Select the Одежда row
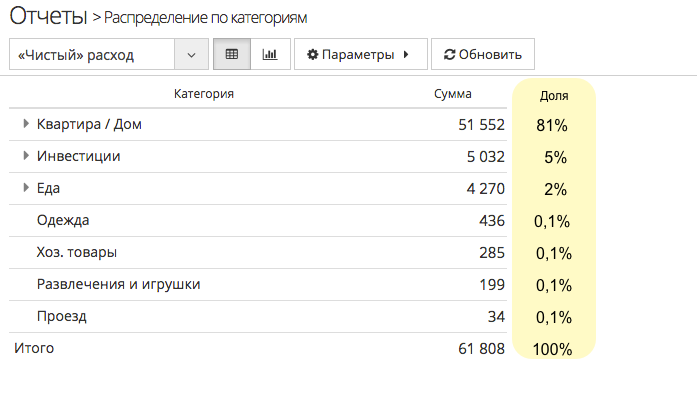This screenshot has width=697, height=396. pos(258,220)
